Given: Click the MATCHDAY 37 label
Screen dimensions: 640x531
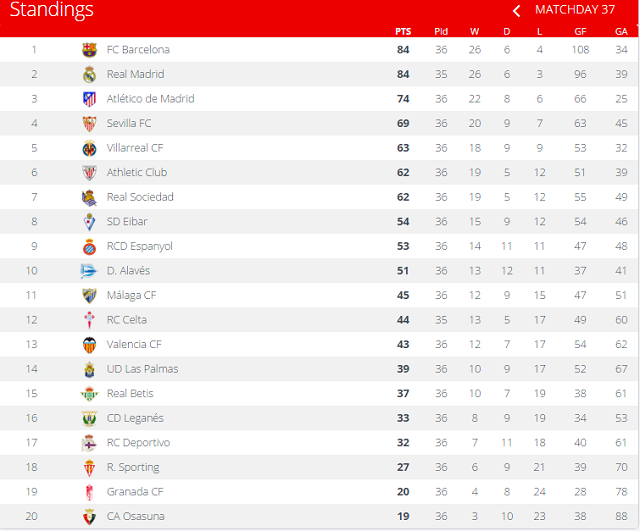Looking at the screenshot, I should click(575, 10).
